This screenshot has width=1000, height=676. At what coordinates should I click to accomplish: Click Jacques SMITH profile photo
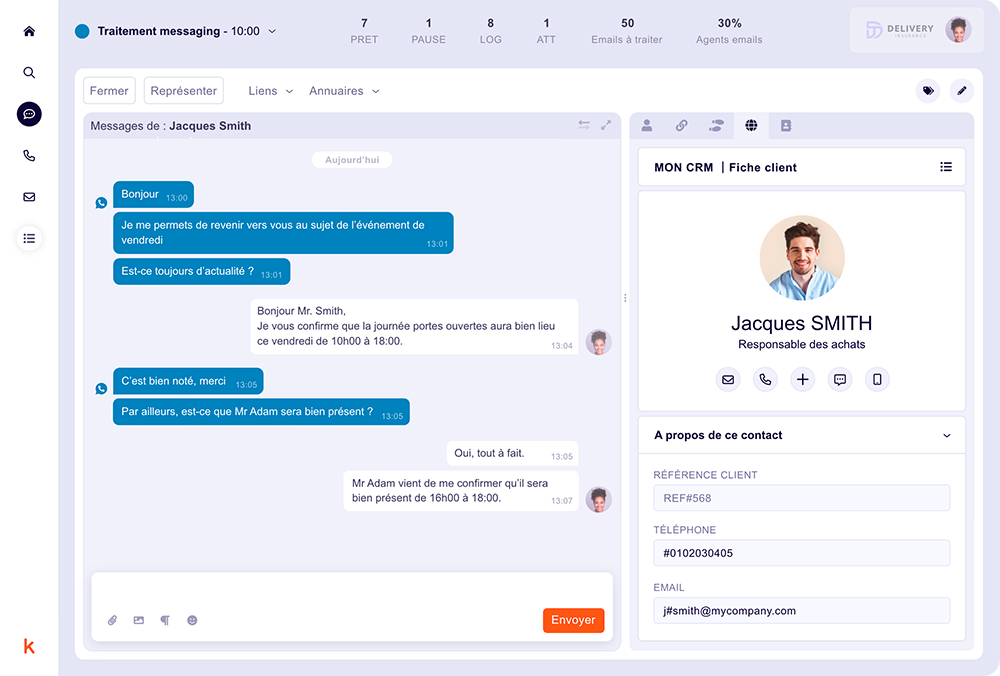802,258
